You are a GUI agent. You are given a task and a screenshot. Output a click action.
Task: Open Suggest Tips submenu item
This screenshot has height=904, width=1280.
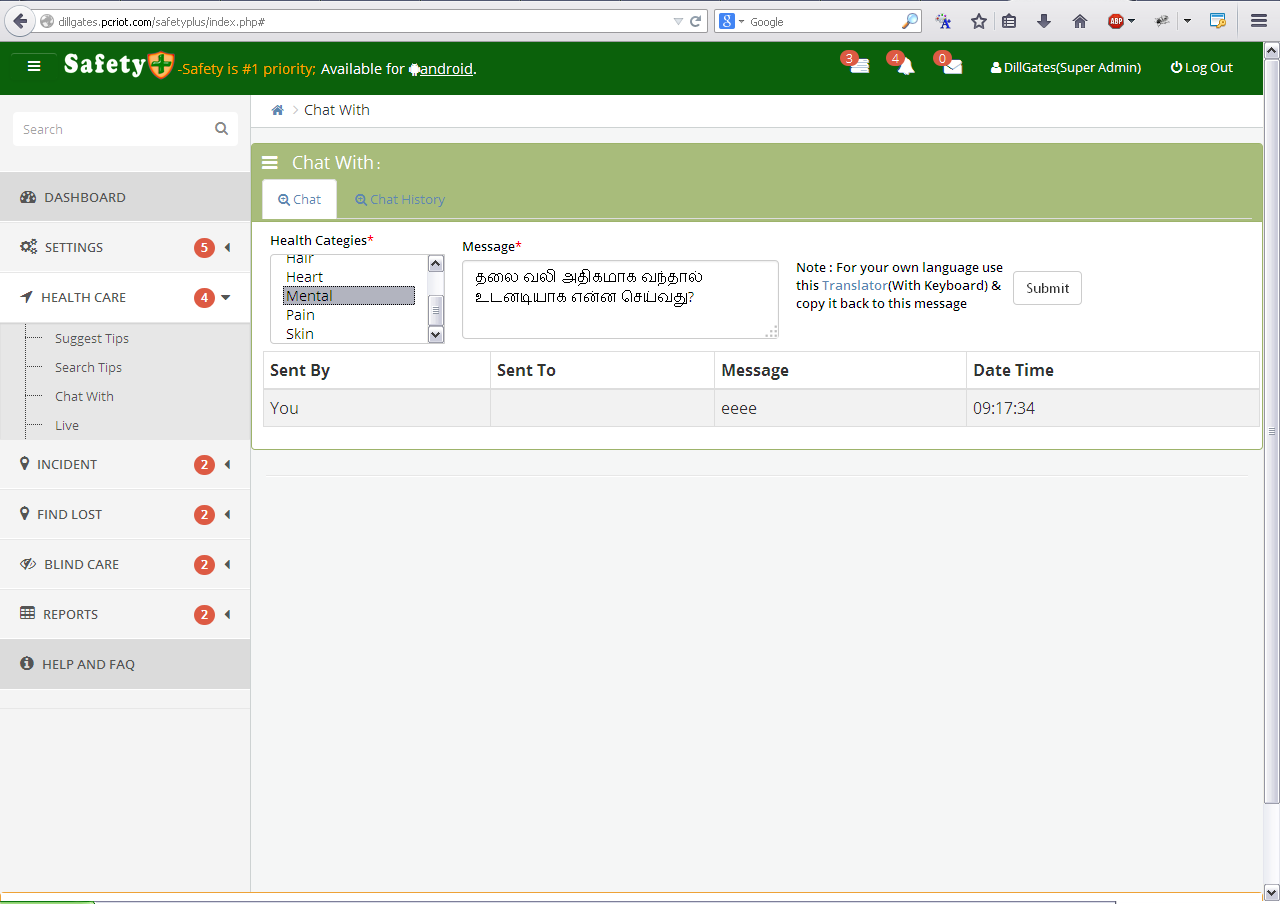[x=92, y=338]
